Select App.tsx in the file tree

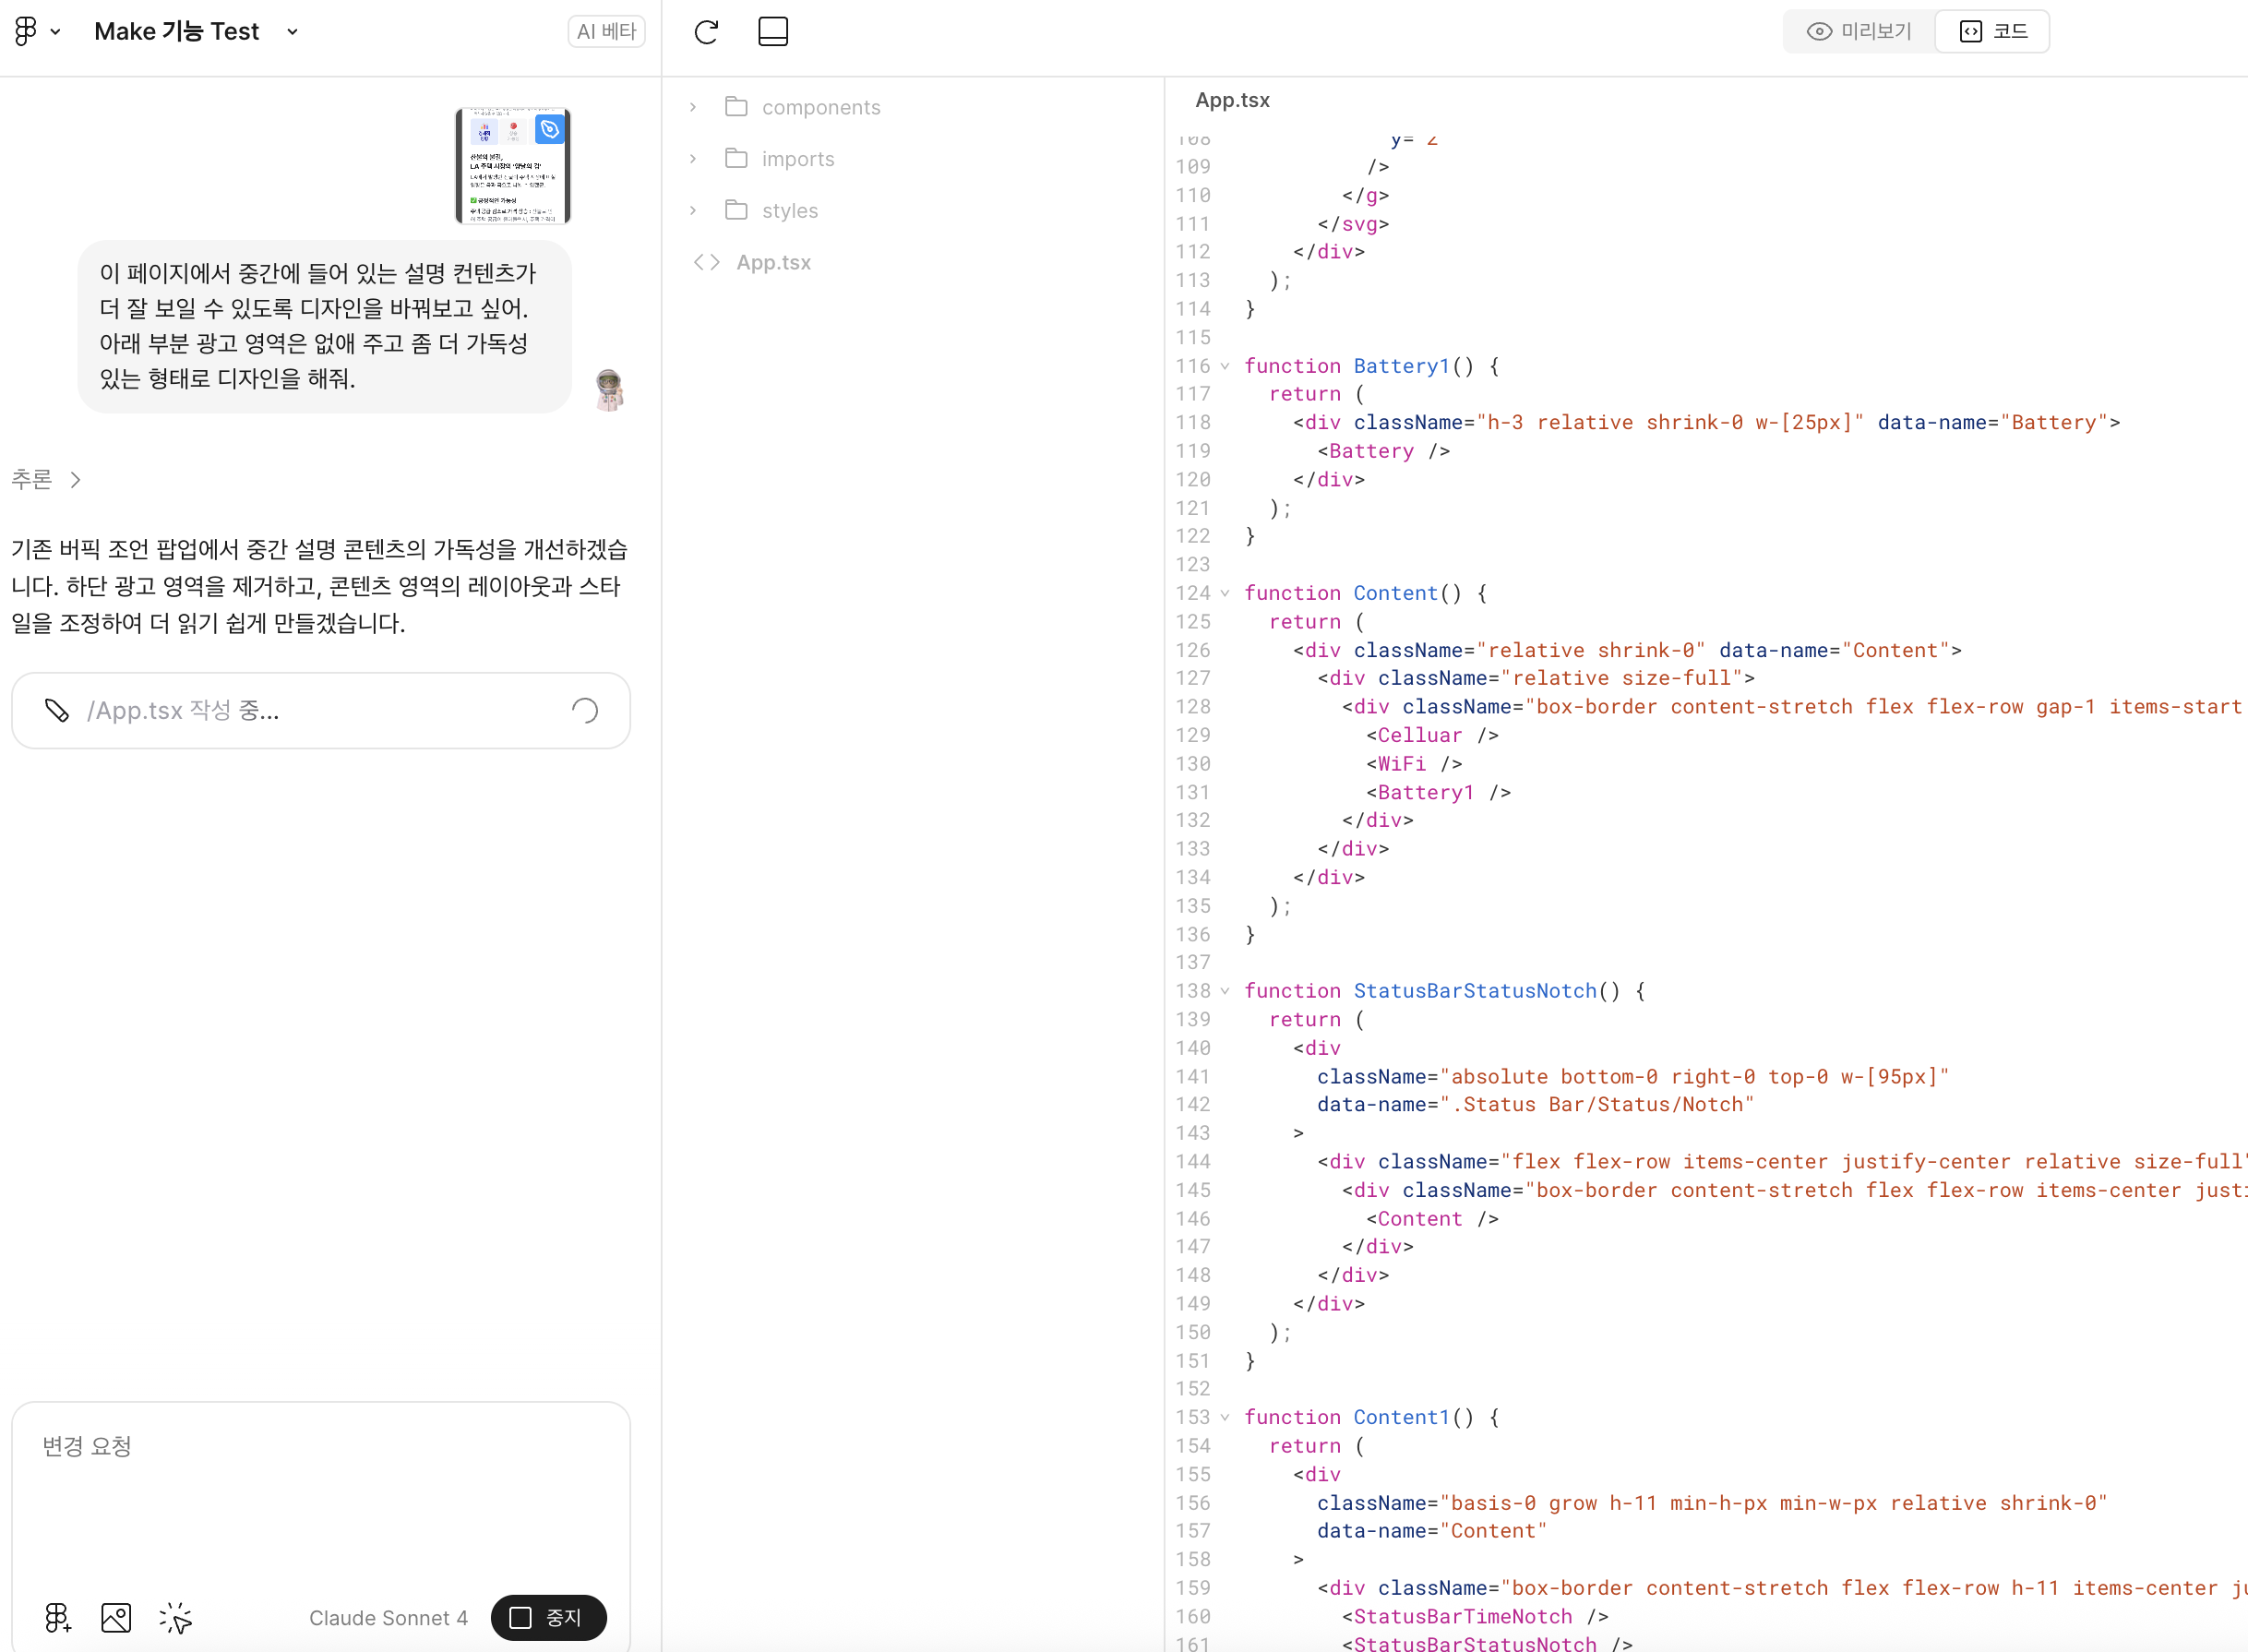pos(773,262)
